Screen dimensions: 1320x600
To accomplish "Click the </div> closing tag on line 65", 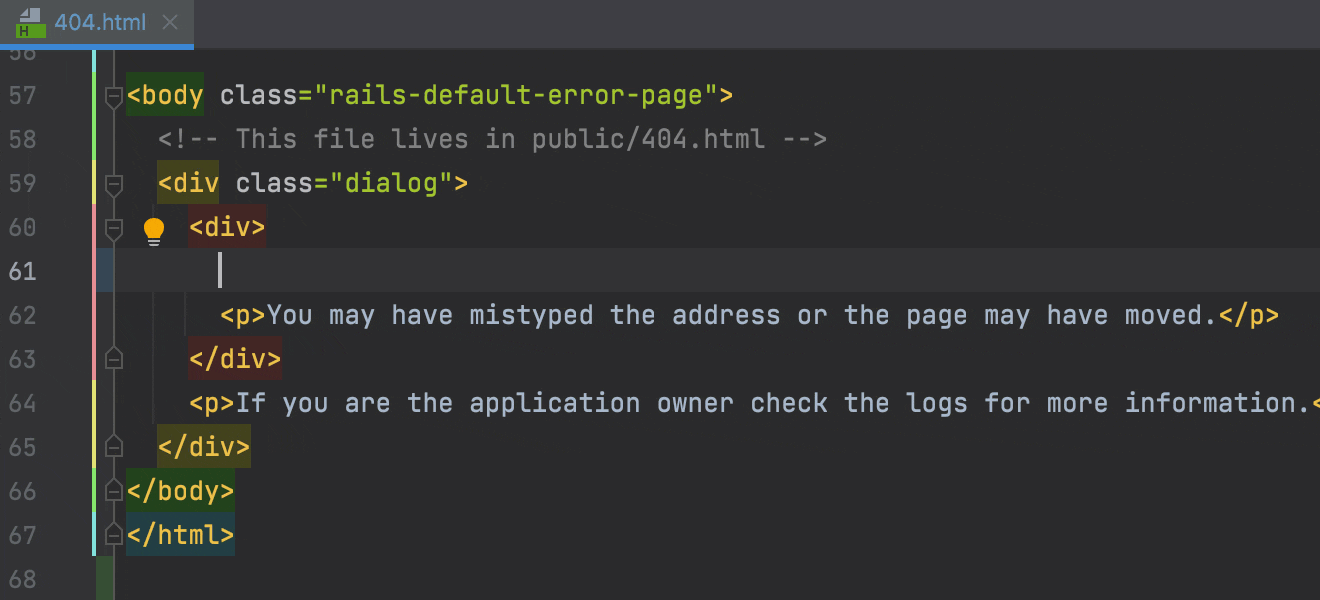I will pyautogui.click(x=204, y=447).
